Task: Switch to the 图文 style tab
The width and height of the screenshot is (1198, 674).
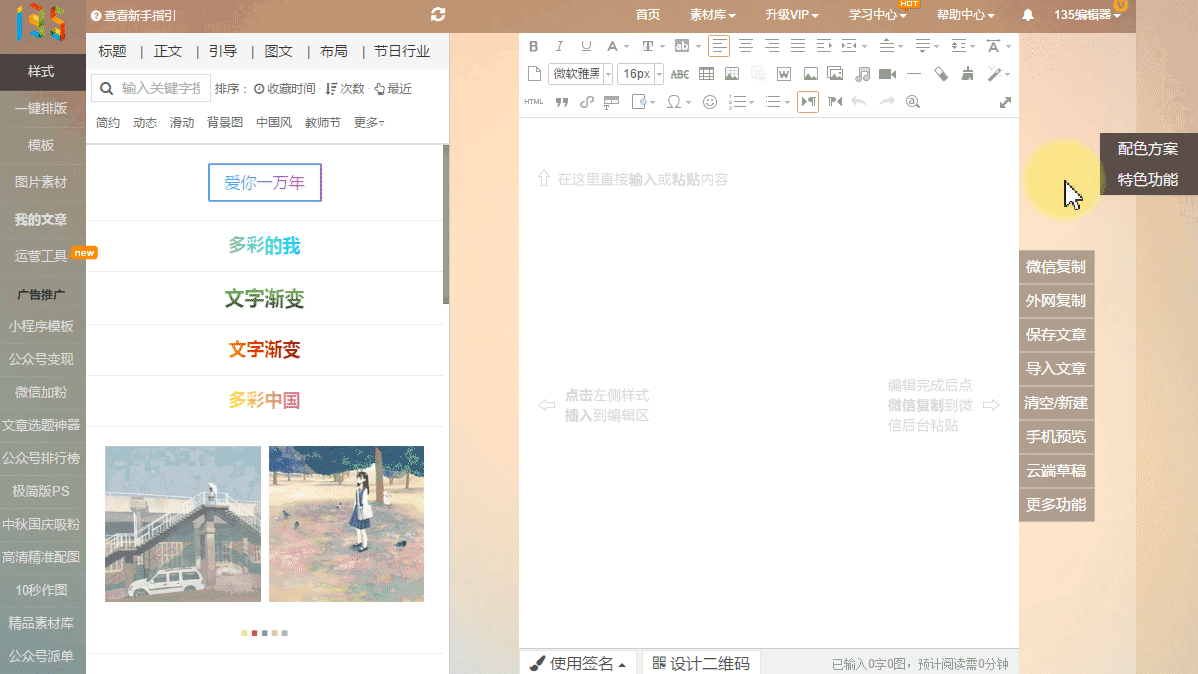Action: tap(279, 51)
